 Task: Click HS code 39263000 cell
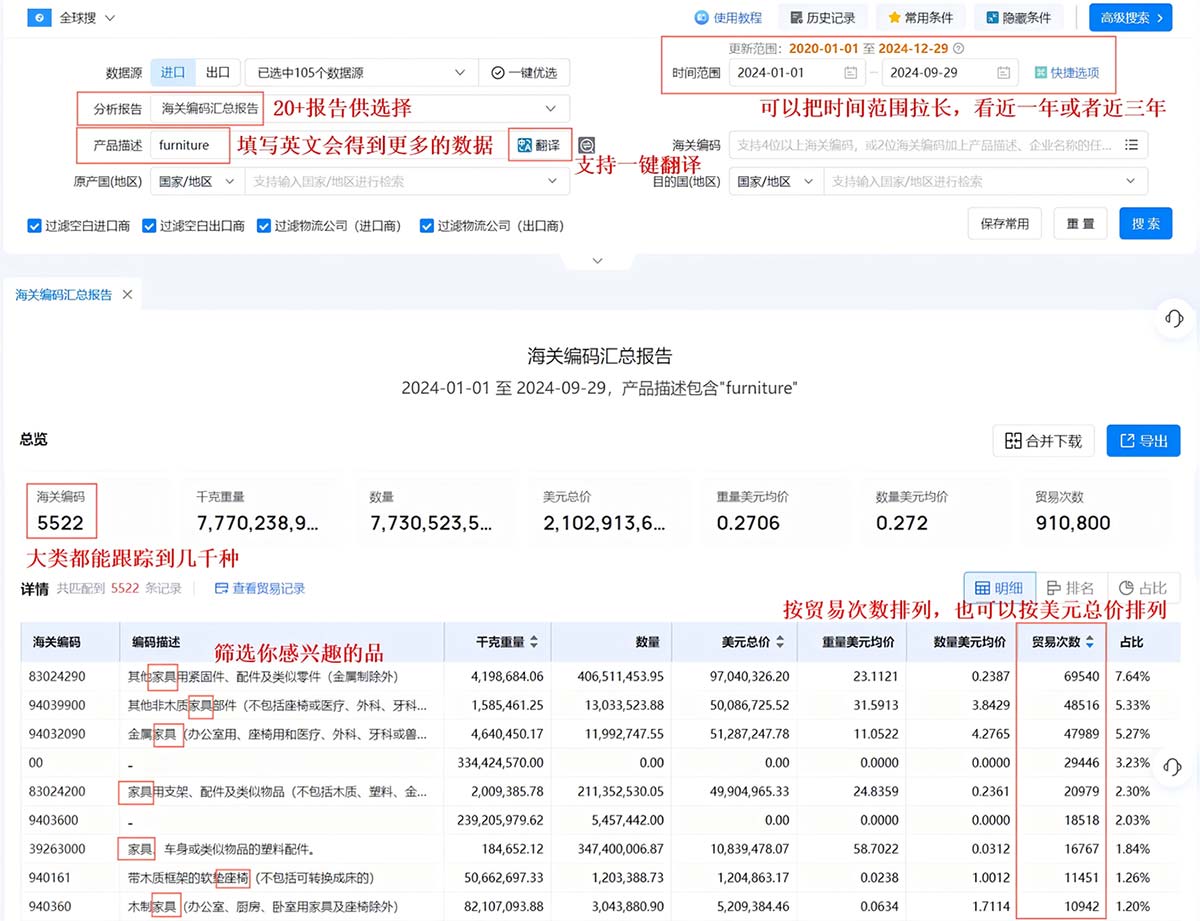(59, 849)
